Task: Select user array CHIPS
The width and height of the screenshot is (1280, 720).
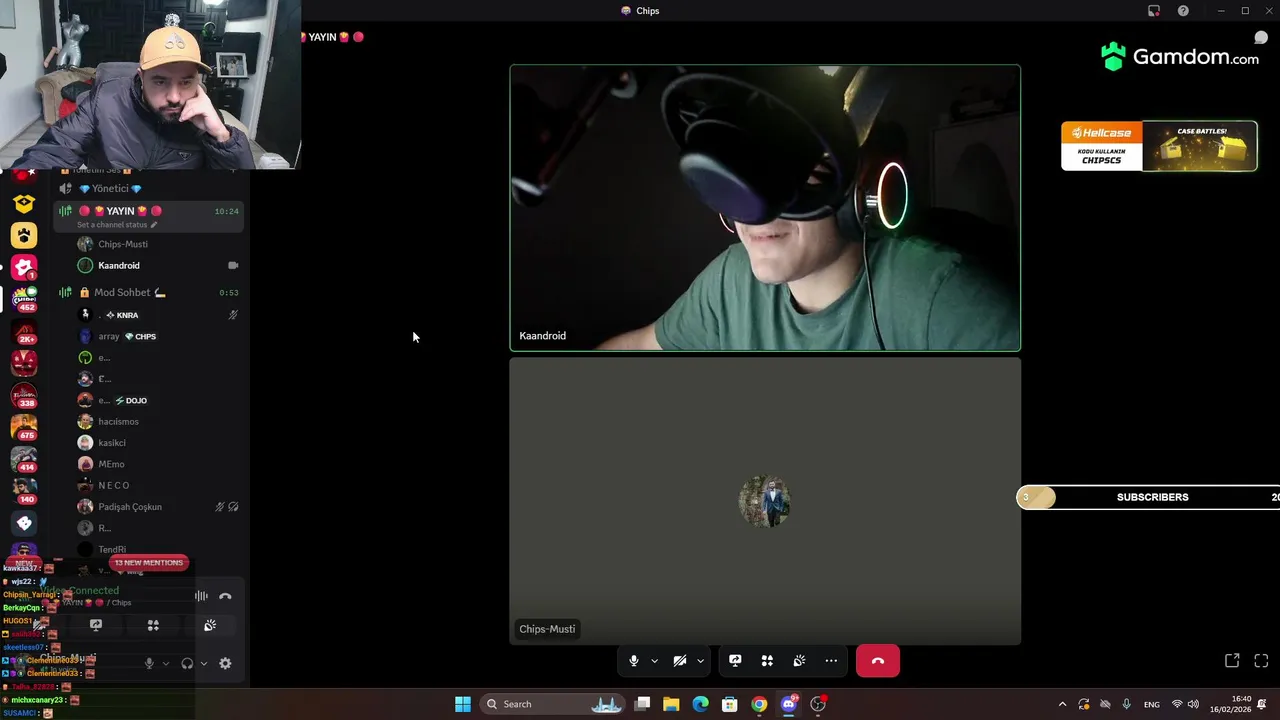Action: click(x=127, y=336)
